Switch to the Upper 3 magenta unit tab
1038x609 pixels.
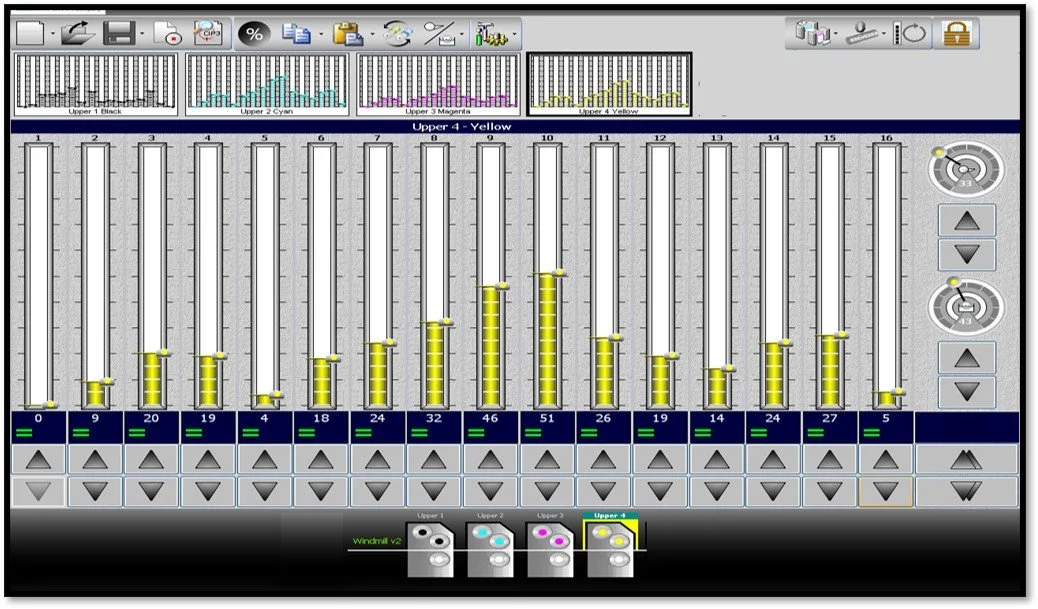coord(550,547)
